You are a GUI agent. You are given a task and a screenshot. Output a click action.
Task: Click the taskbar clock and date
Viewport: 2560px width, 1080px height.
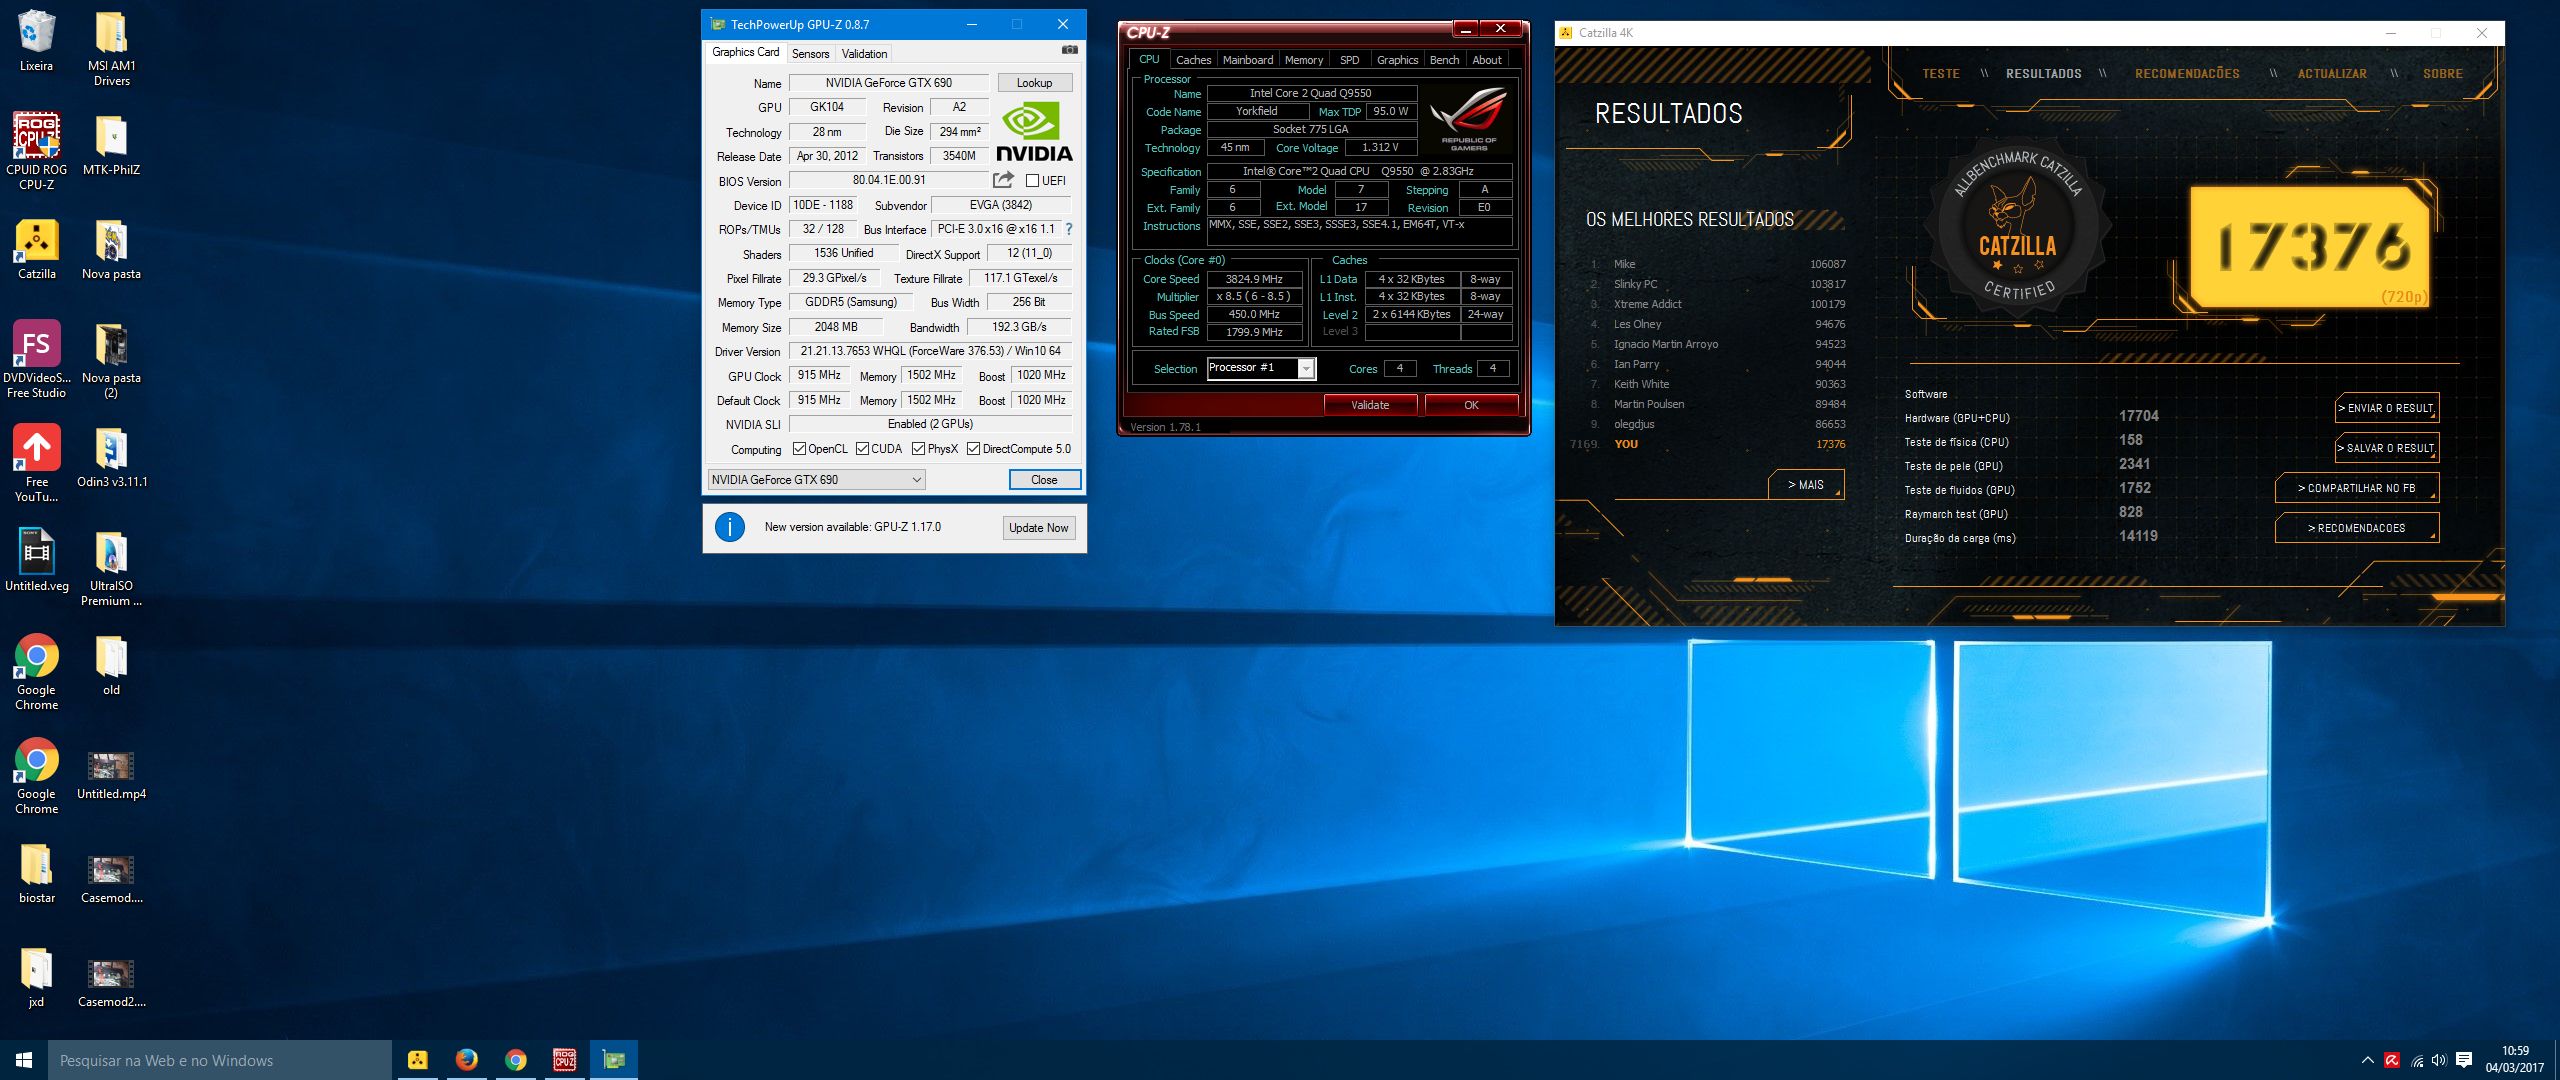click(x=2515, y=1060)
